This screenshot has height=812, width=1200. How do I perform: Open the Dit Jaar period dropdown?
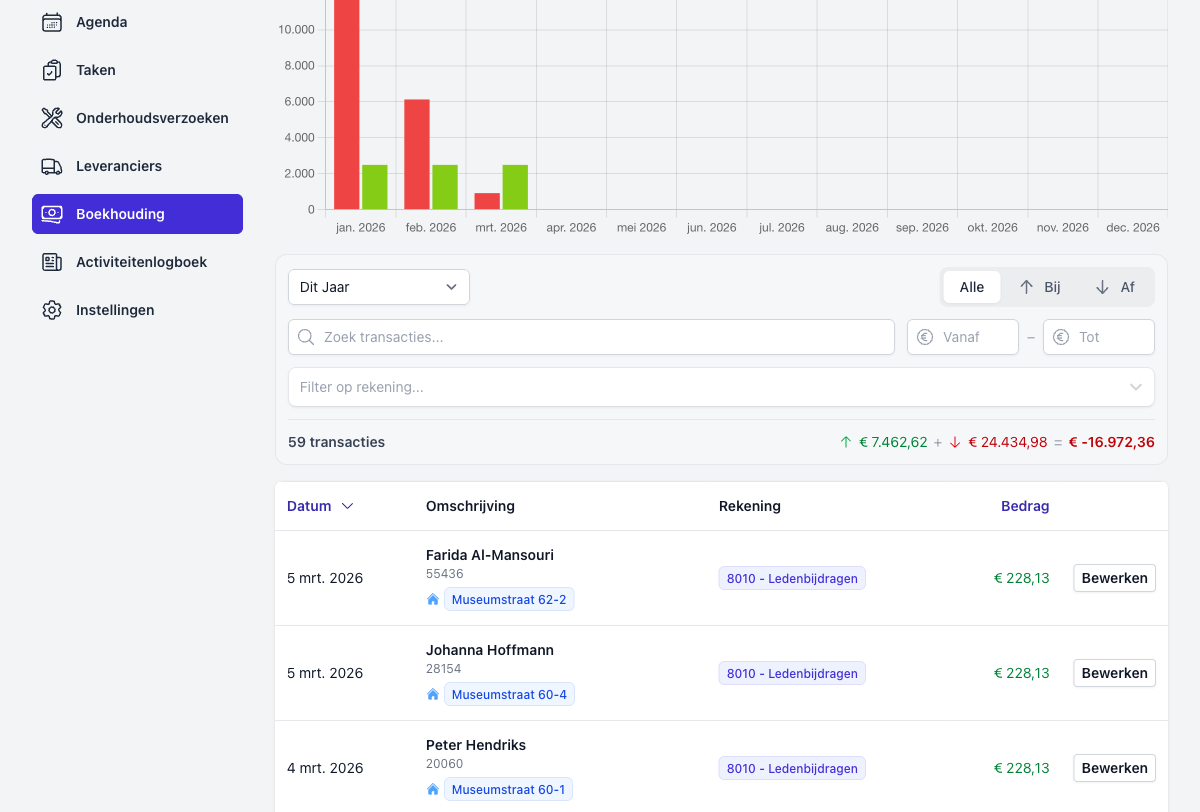378,287
